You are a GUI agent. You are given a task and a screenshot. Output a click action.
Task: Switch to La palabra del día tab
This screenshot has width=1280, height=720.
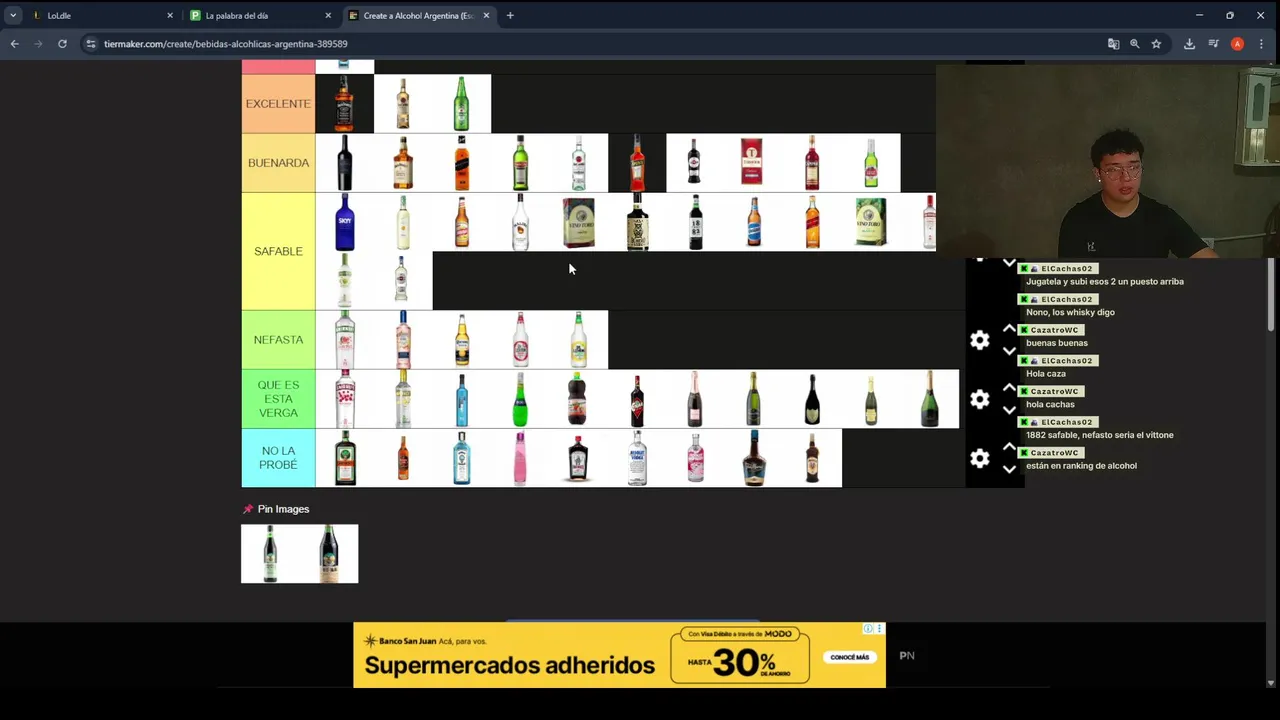259,15
